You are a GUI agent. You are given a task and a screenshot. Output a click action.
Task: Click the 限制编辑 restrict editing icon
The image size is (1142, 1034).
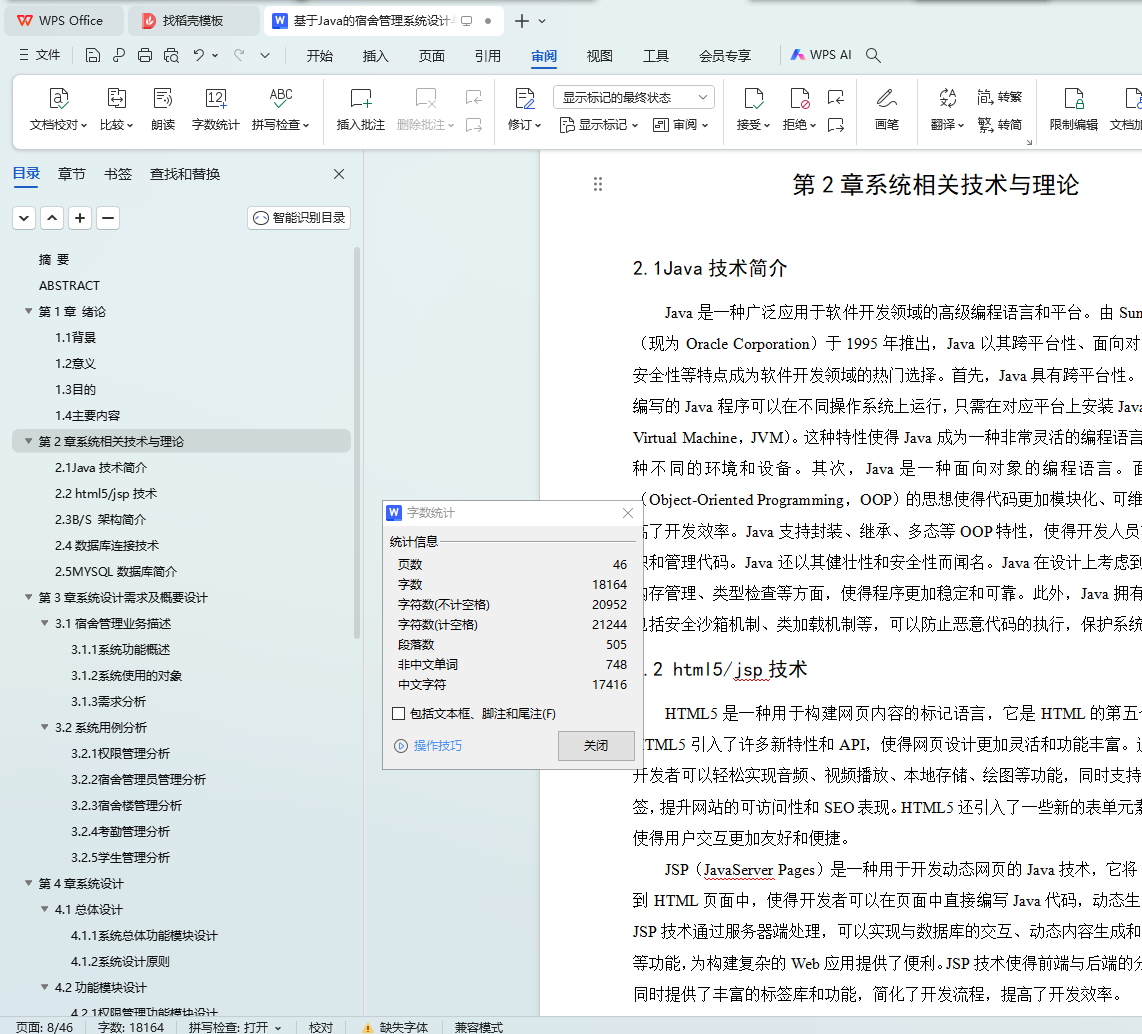point(1073,99)
